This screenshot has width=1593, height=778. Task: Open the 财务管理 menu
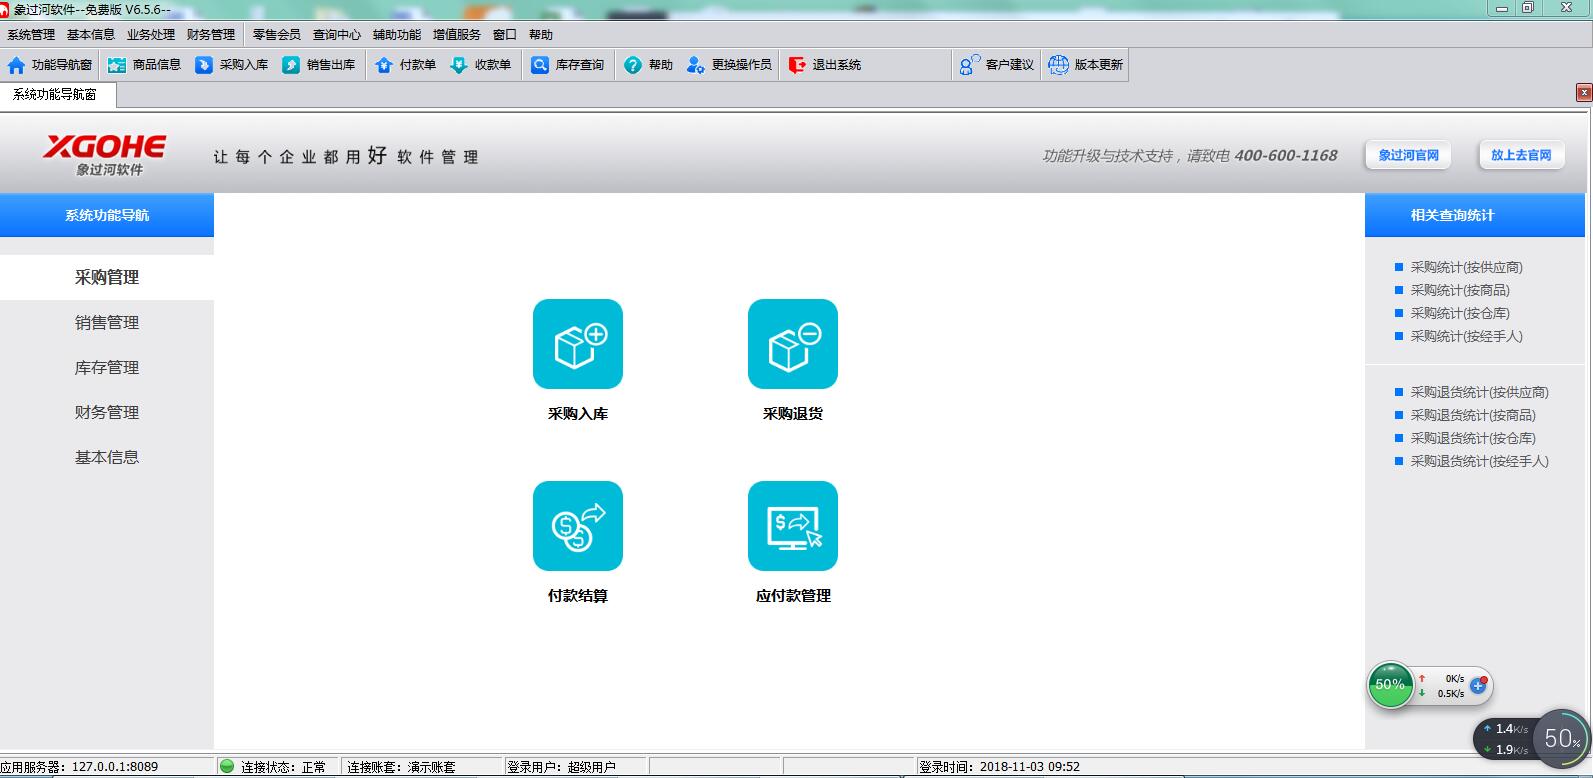tap(211, 34)
